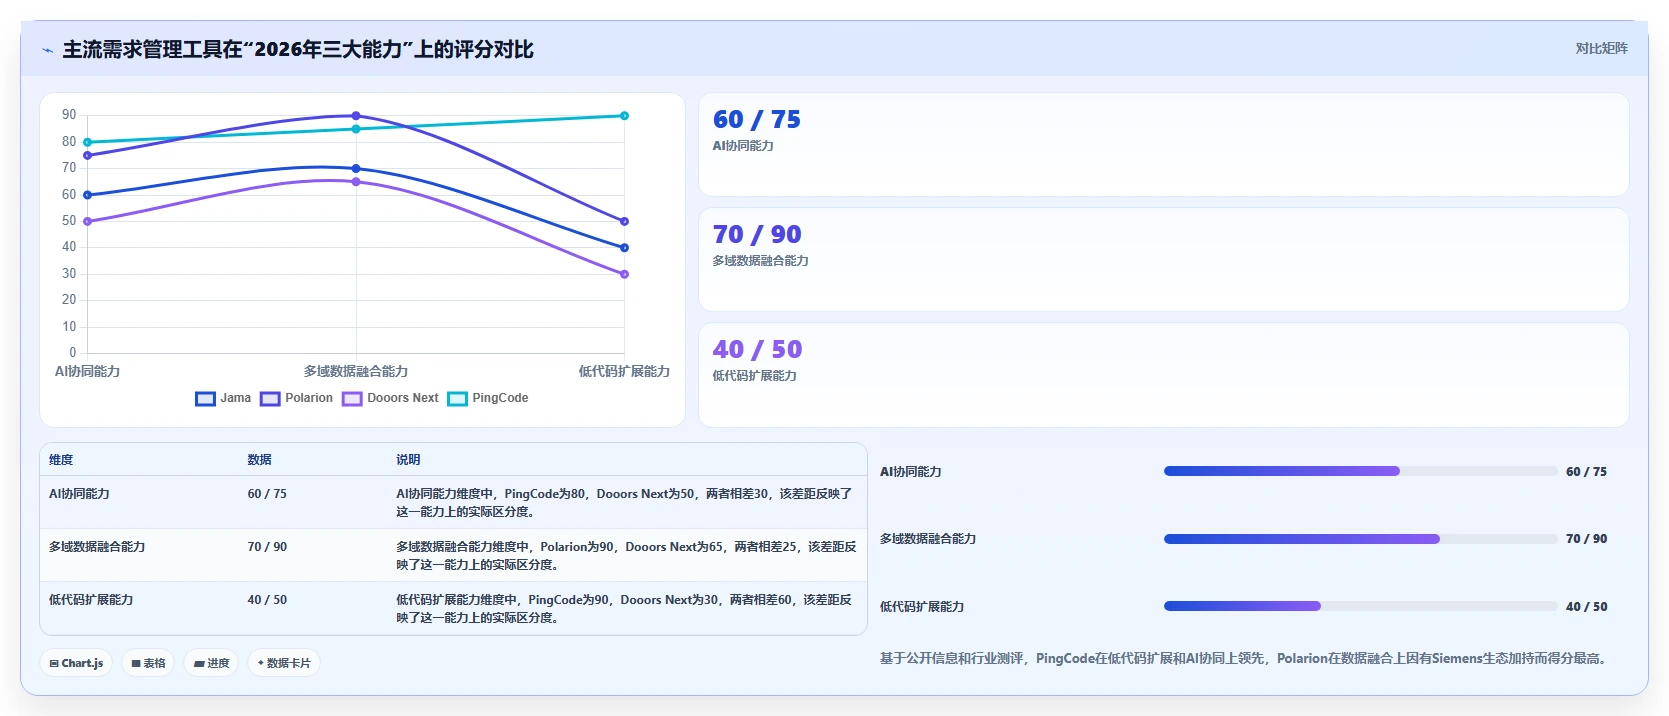This screenshot has width=1669, height=716.
Task: Click the summary sentence starting 基于公开信息
Action: (1245, 658)
